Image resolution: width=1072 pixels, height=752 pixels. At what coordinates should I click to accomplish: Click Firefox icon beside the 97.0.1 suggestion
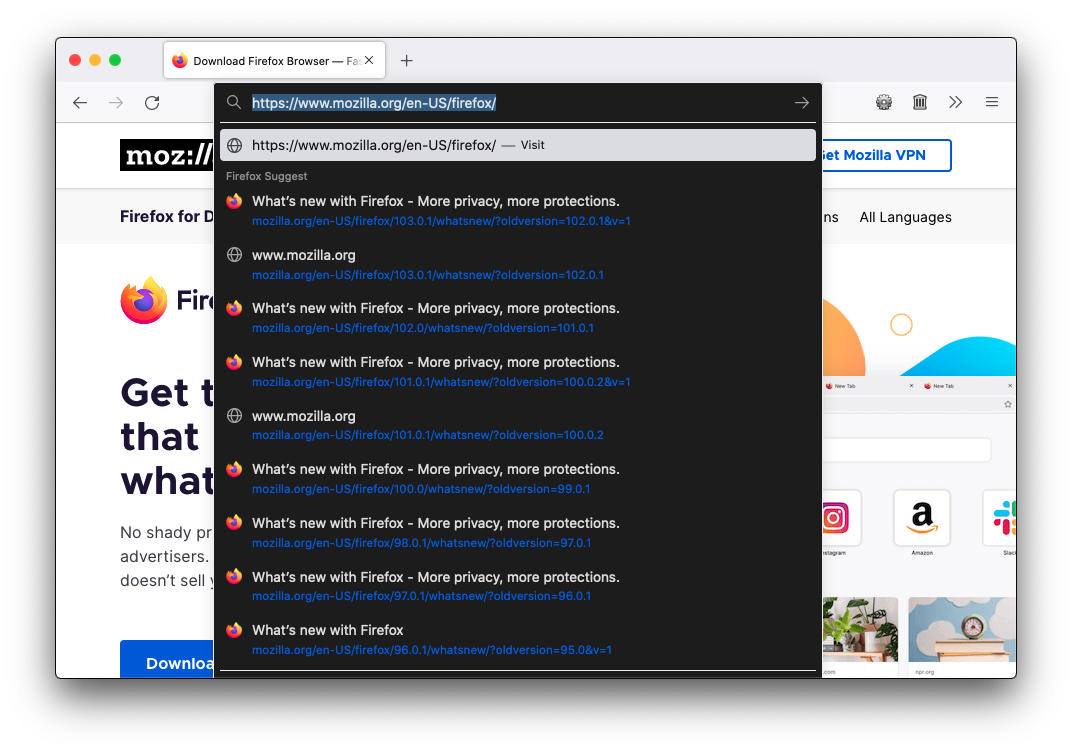point(234,576)
